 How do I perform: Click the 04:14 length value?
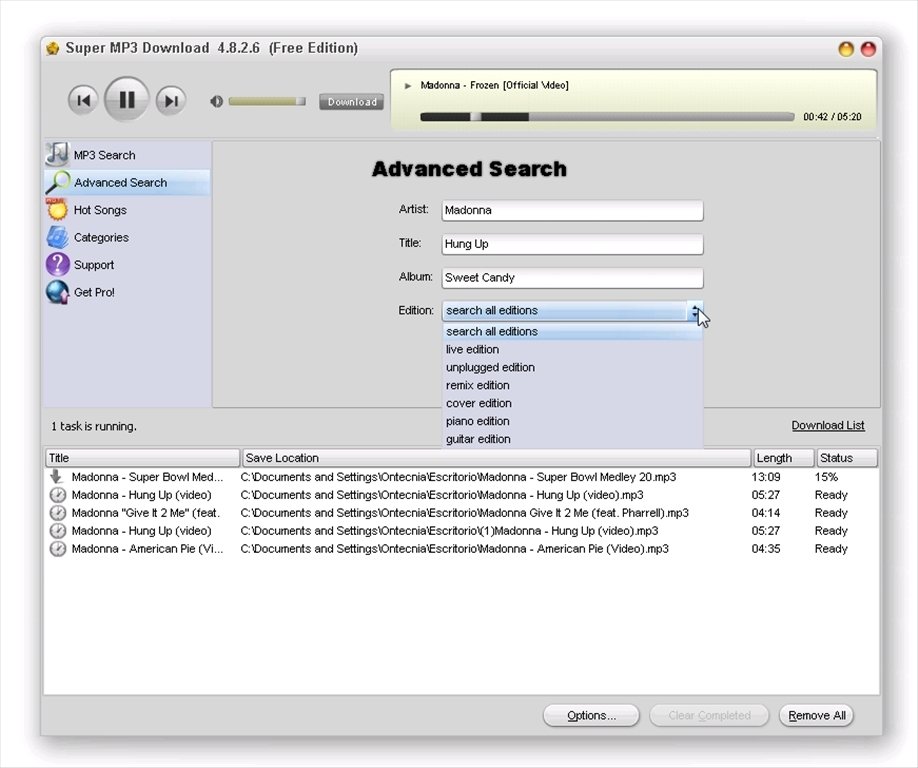click(766, 513)
